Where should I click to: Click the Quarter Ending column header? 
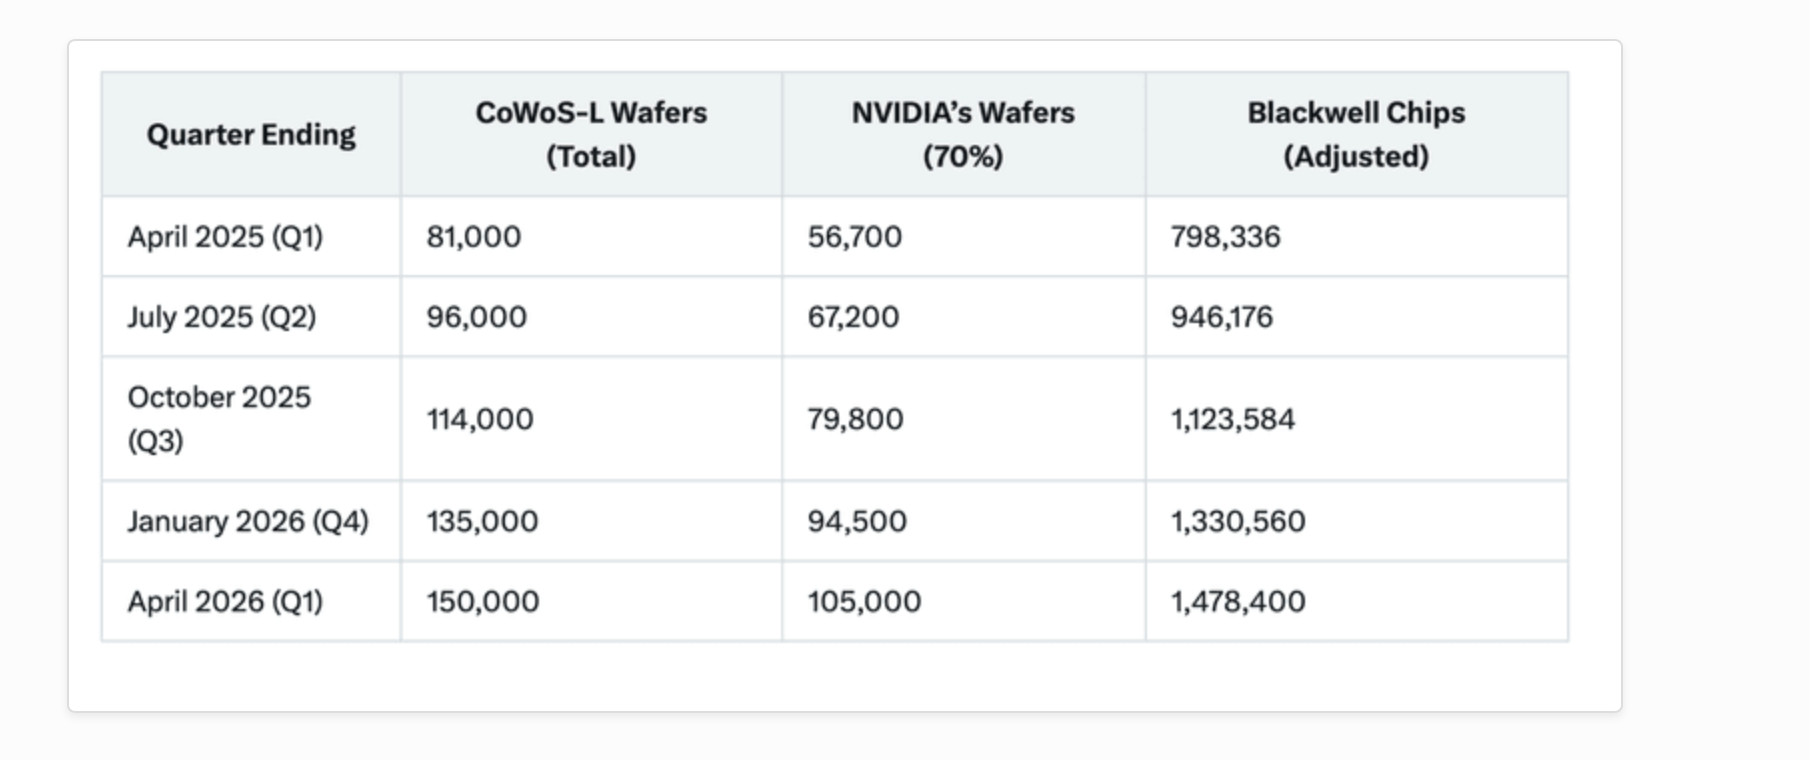pos(251,135)
